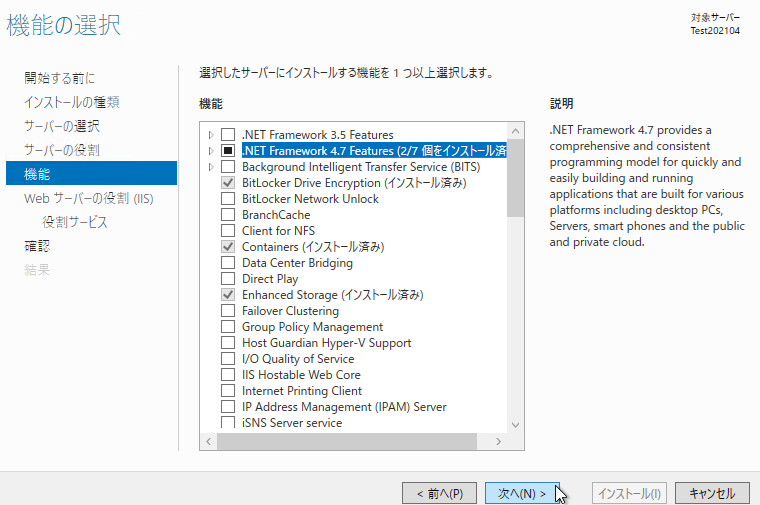Select the Failover Clustering row text
760x505 pixels.
290,311
